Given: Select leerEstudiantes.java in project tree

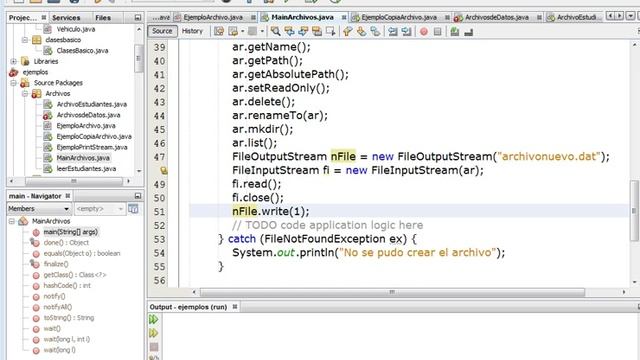Looking at the screenshot, I should (86, 169).
